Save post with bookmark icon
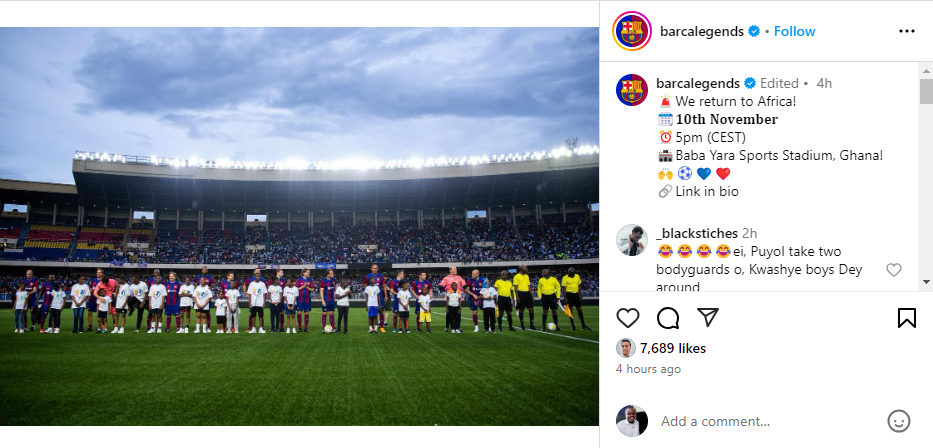Image resolution: width=933 pixels, height=448 pixels. (907, 318)
